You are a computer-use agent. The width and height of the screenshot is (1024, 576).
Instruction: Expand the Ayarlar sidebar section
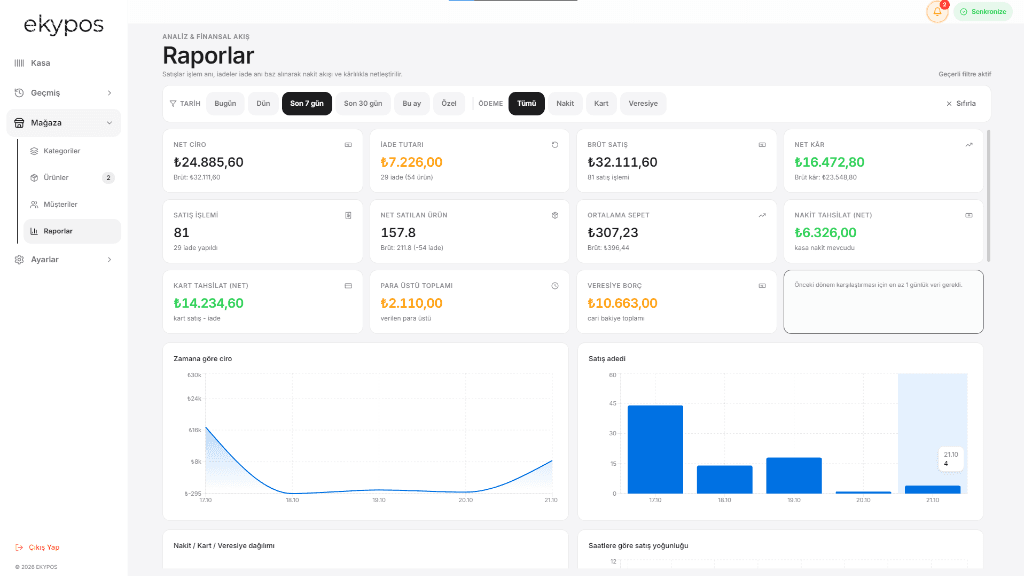63,259
